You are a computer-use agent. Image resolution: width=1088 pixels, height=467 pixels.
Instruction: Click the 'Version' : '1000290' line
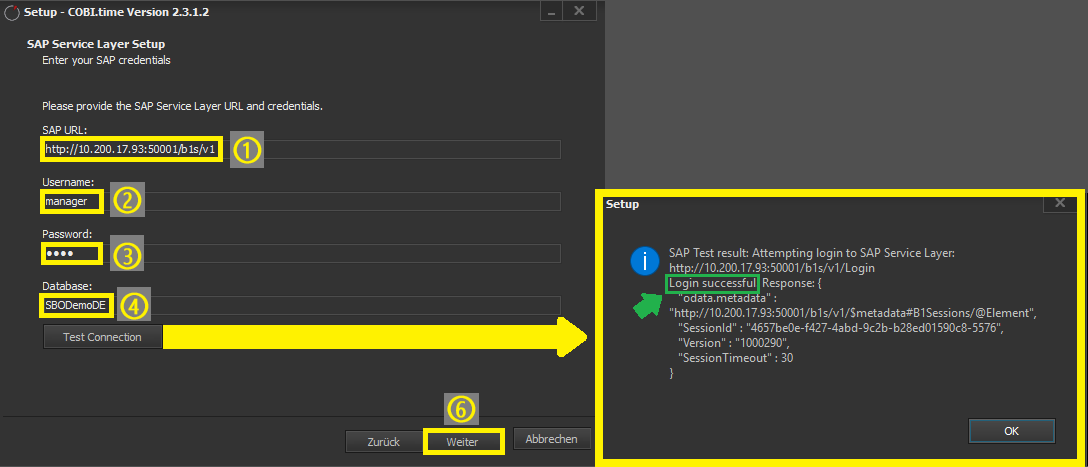tap(733, 343)
